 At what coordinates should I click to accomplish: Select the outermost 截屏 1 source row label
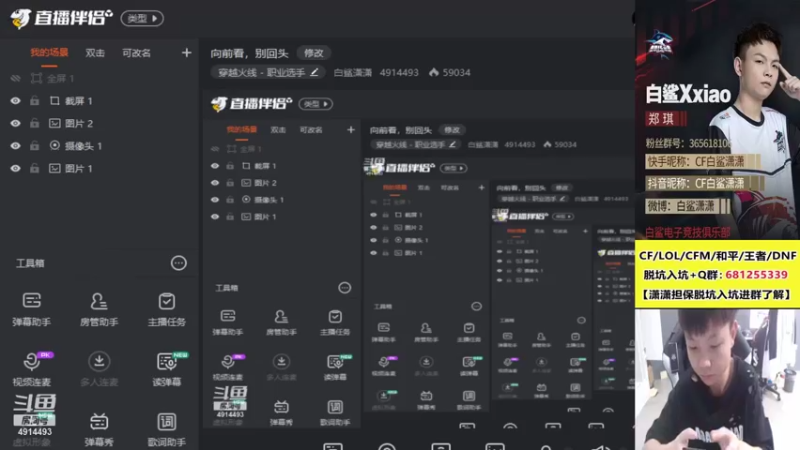pyautogui.click(x=78, y=101)
